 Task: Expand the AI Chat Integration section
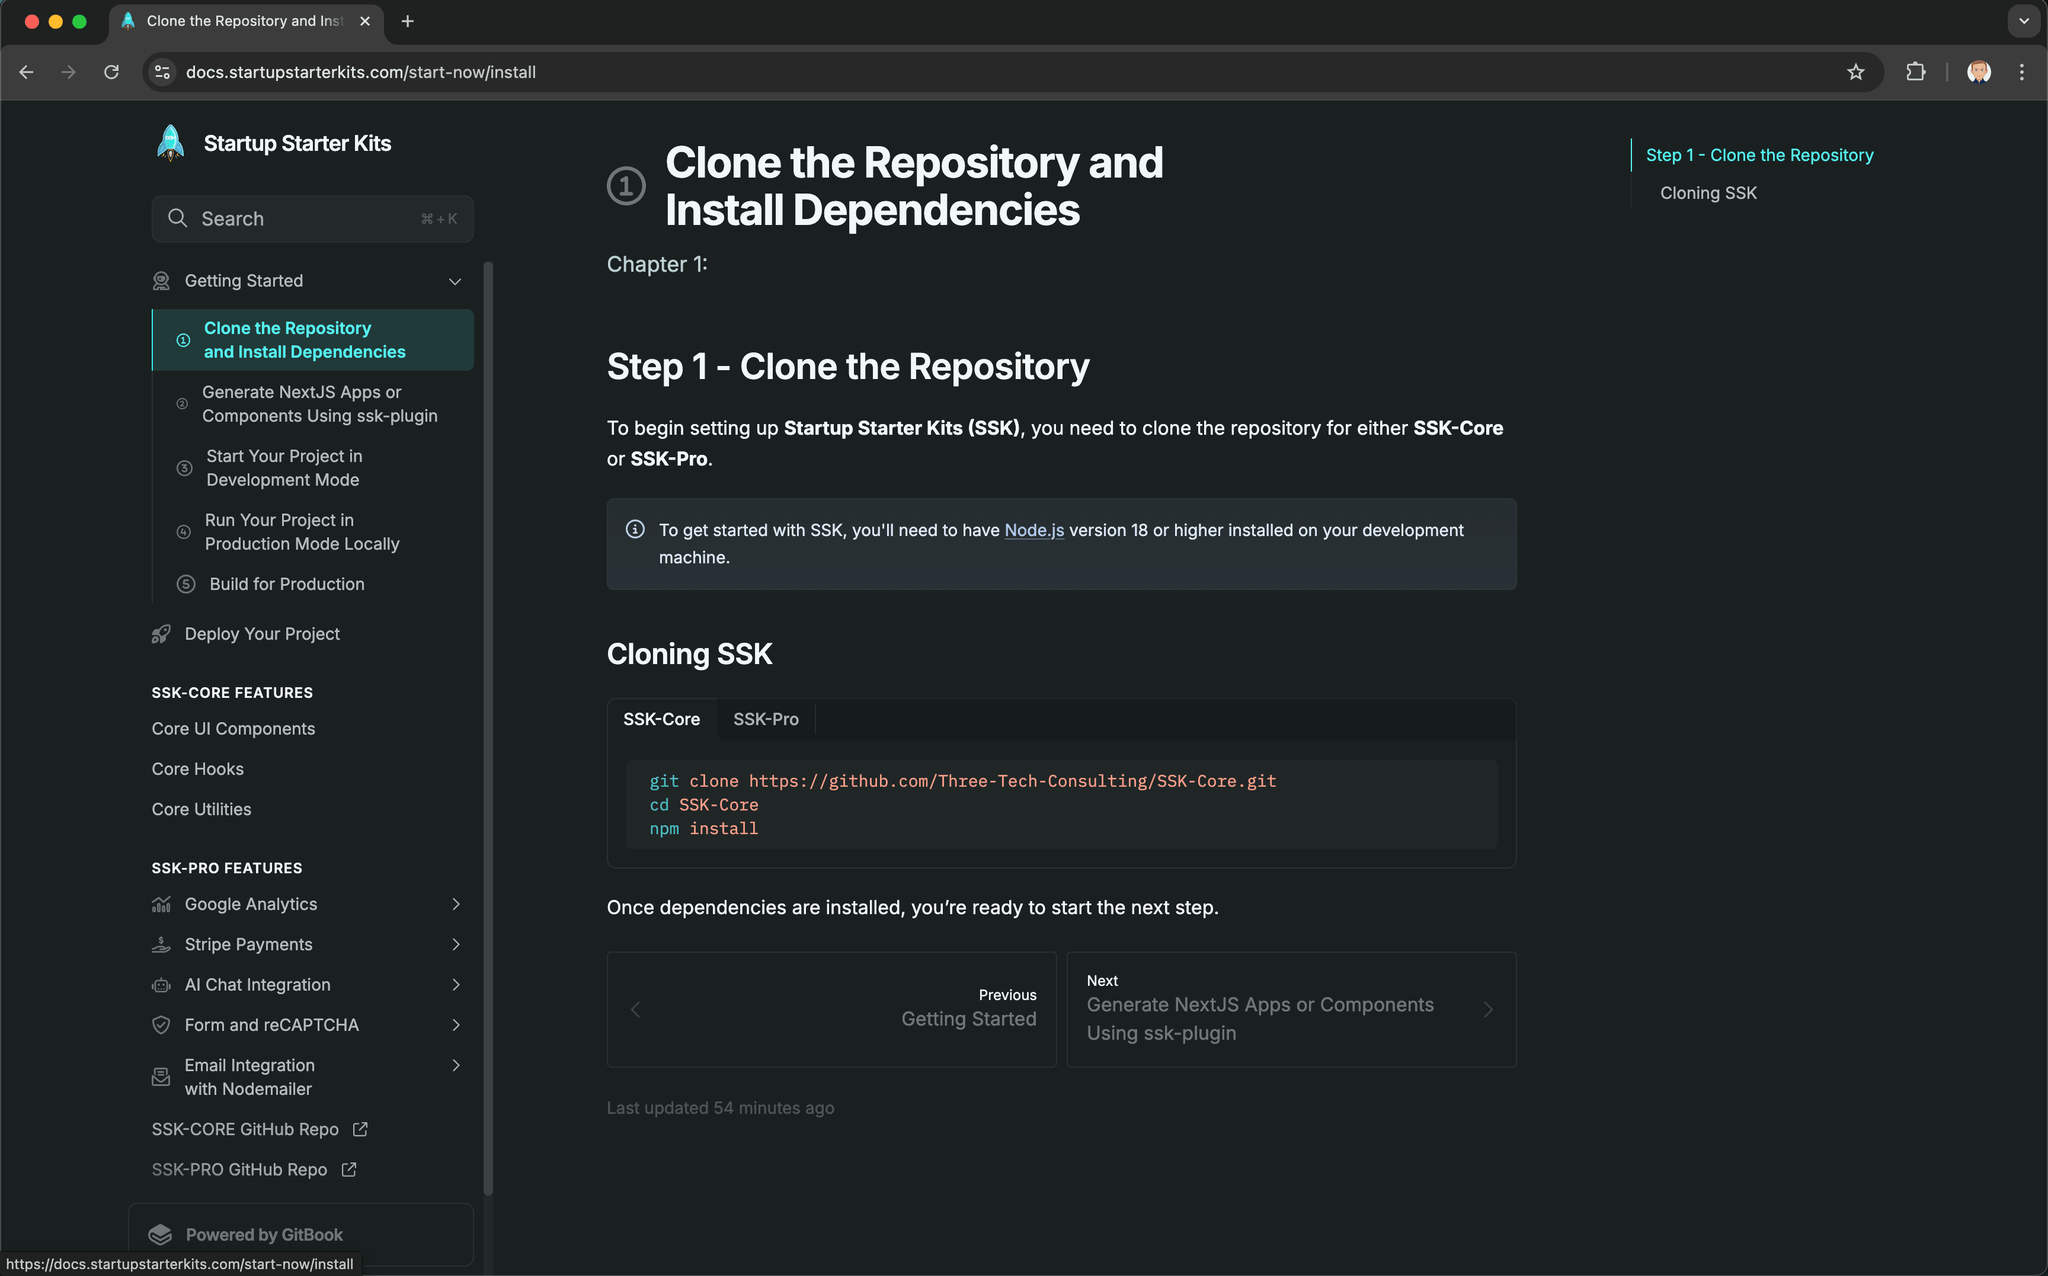456,985
